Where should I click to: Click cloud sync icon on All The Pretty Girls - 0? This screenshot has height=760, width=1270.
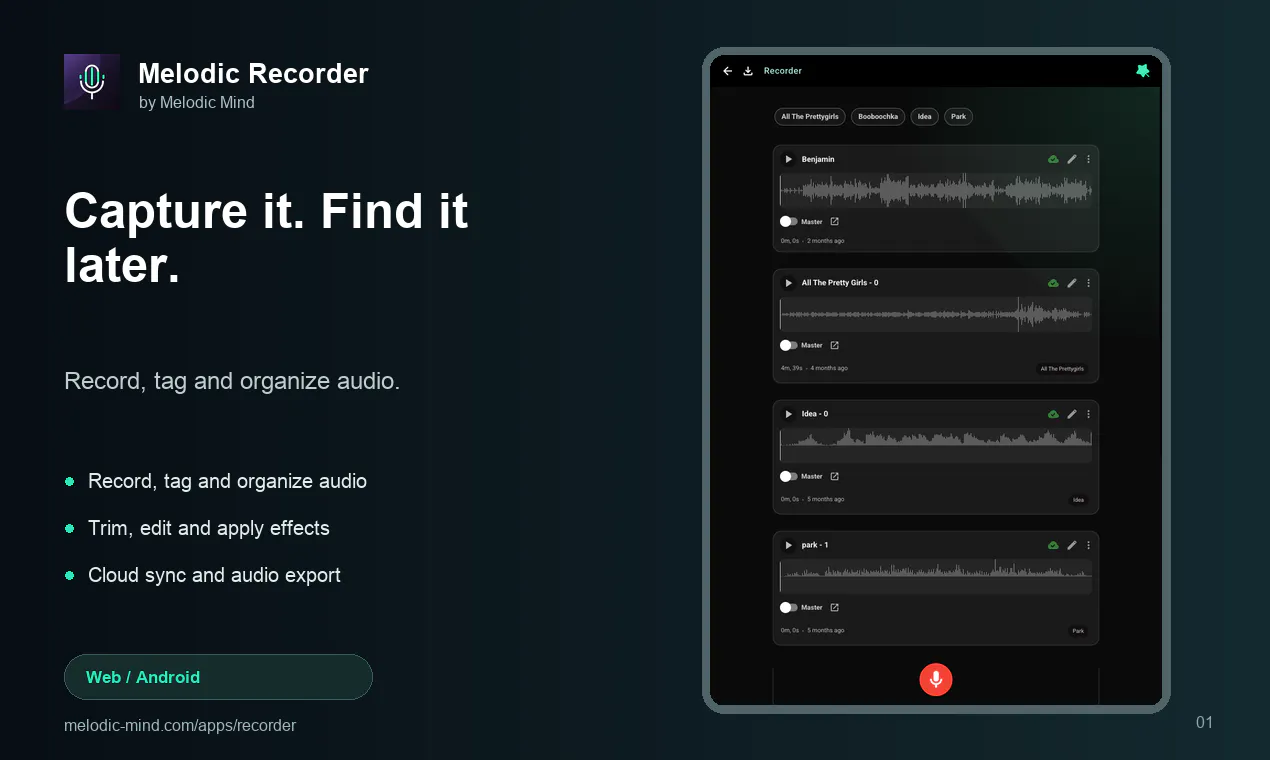click(1053, 283)
